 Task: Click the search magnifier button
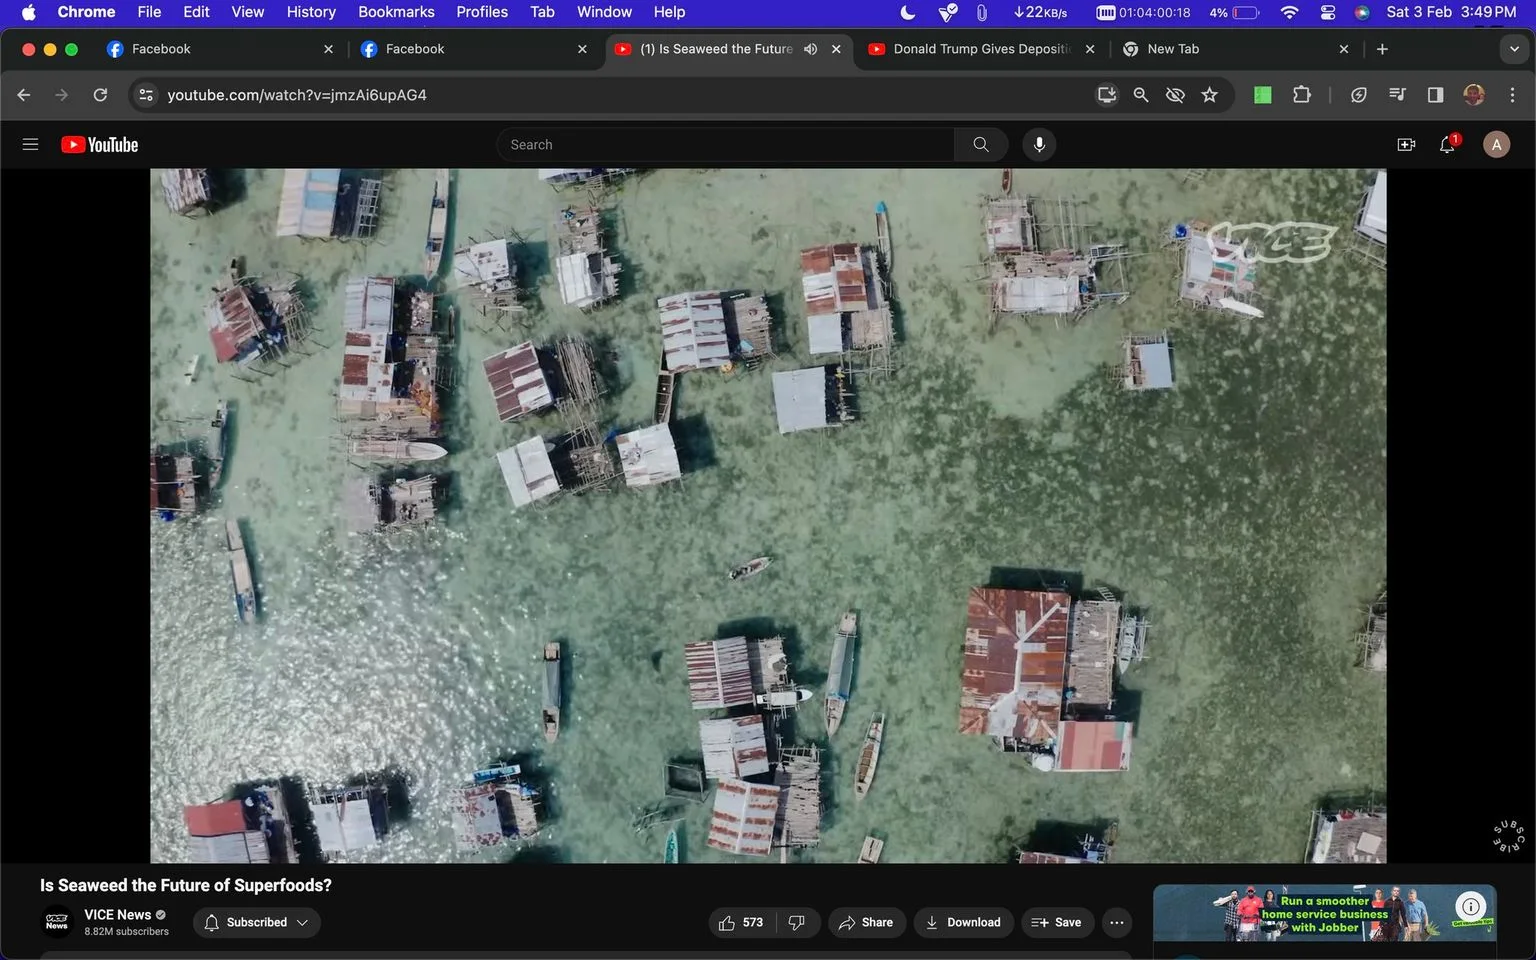coord(981,145)
